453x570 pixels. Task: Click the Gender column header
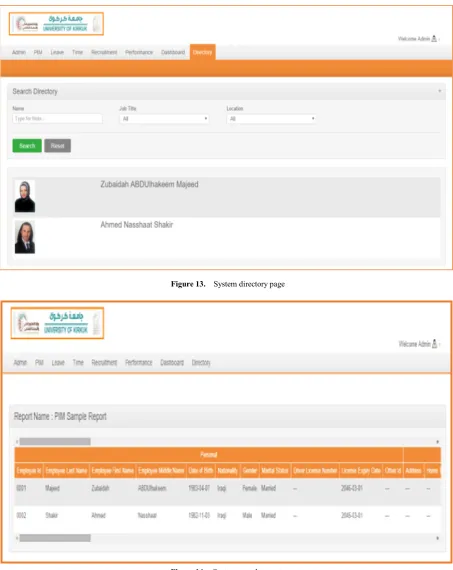pyautogui.click(x=250, y=470)
